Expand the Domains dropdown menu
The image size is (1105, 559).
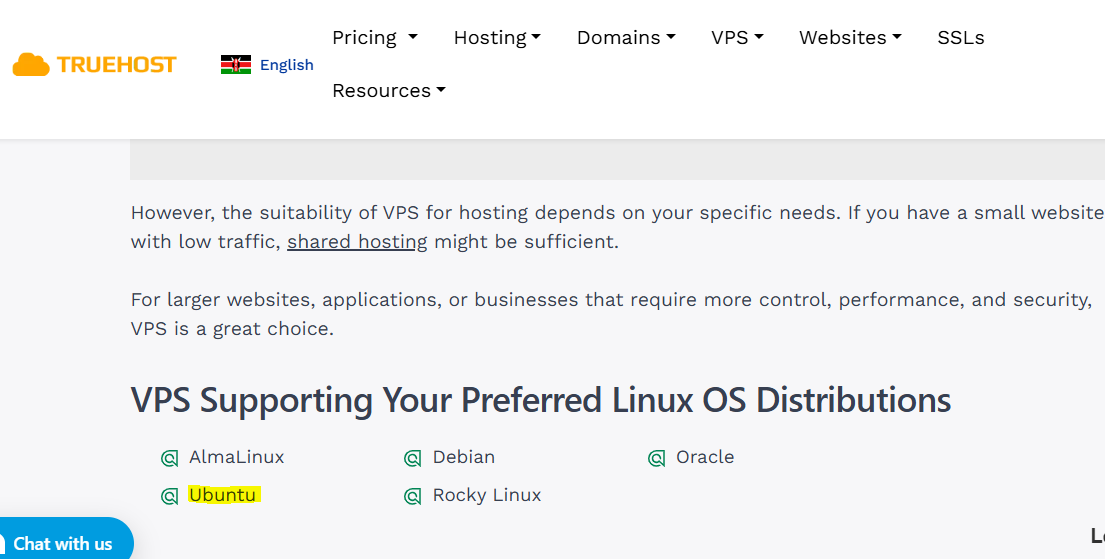(626, 37)
